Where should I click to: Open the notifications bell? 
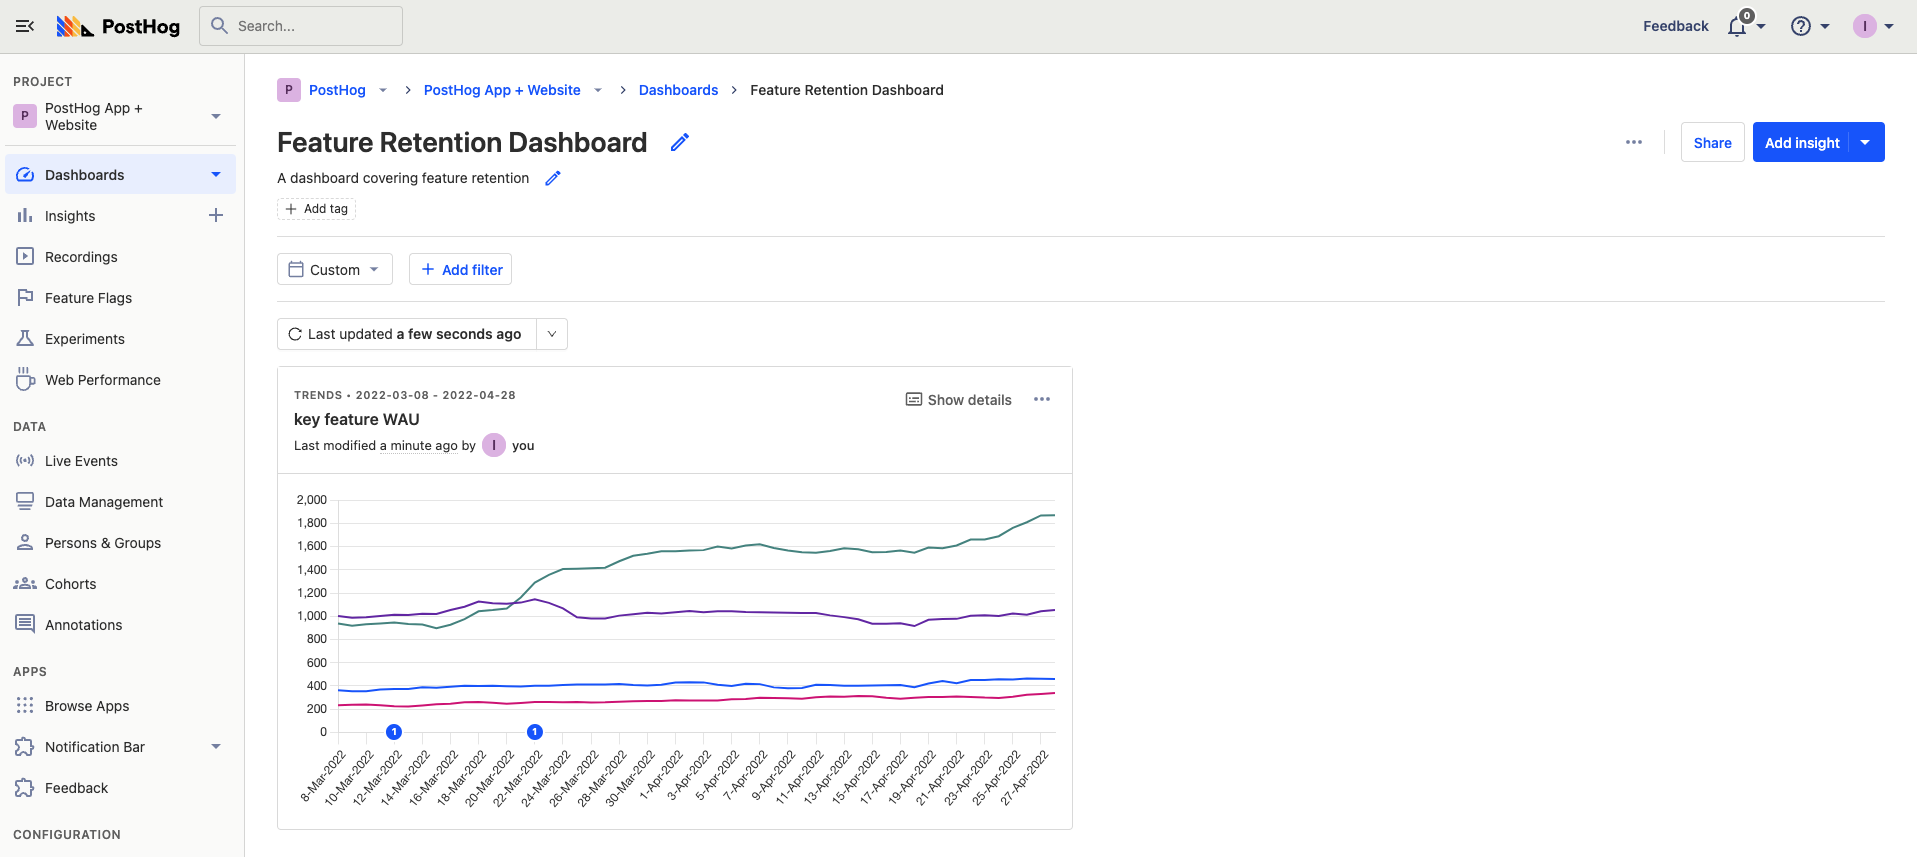pyautogui.click(x=1737, y=27)
